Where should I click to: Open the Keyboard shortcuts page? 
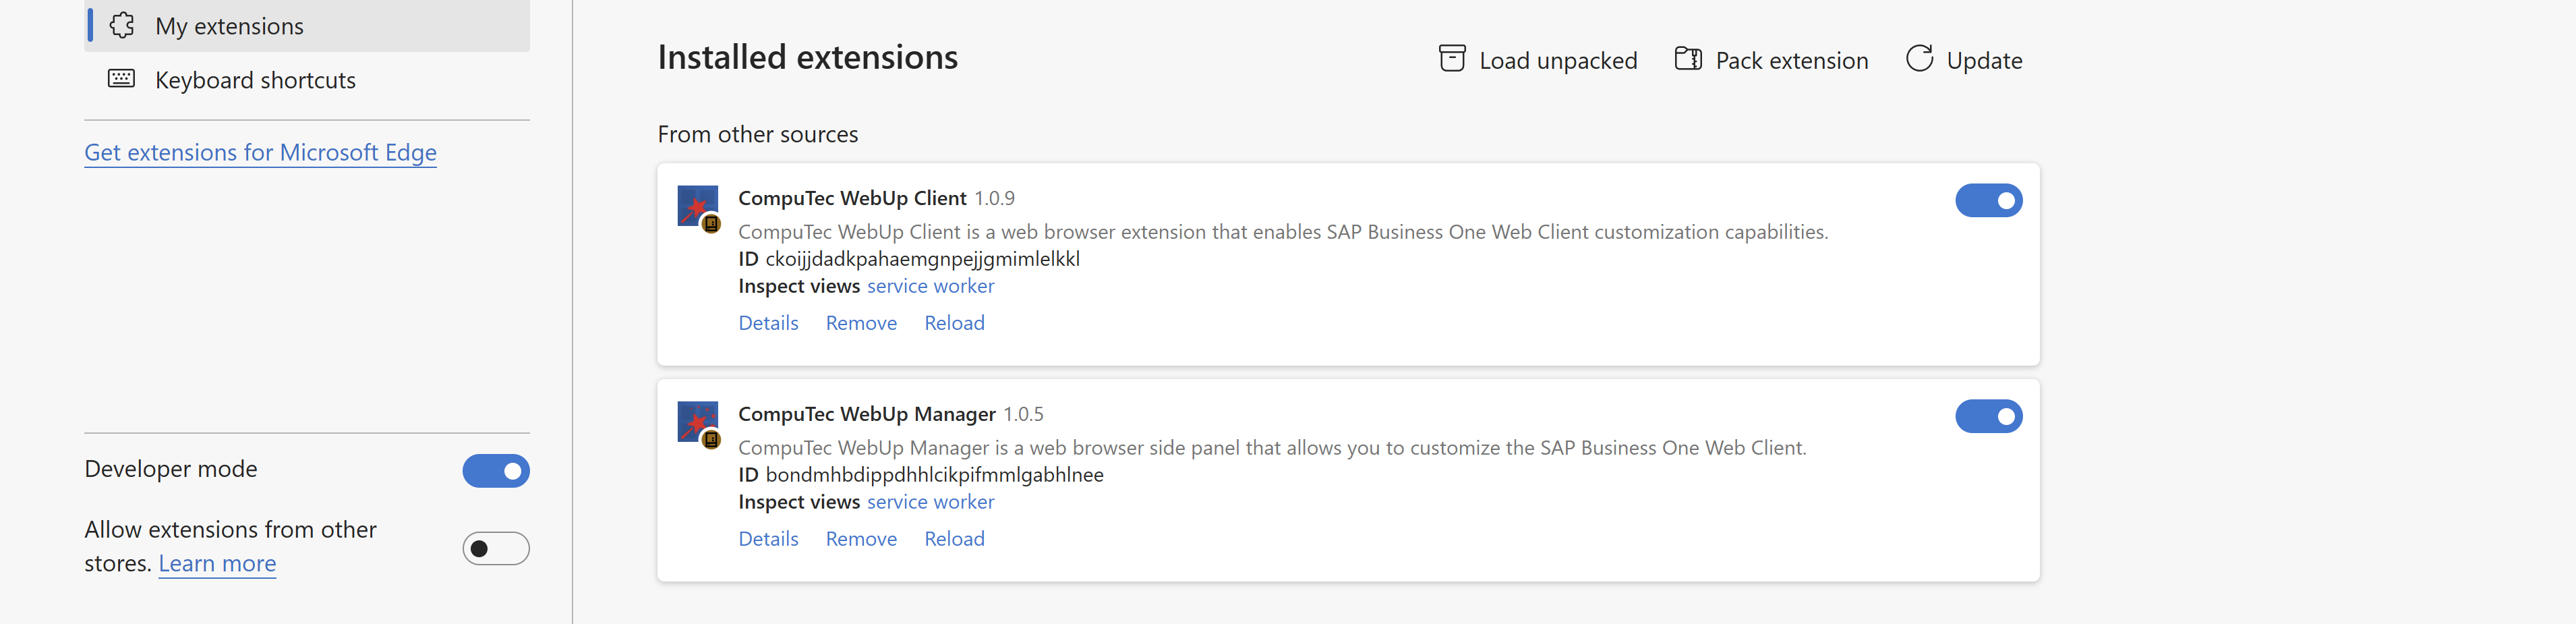pyautogui.click(x=255, y=80)
